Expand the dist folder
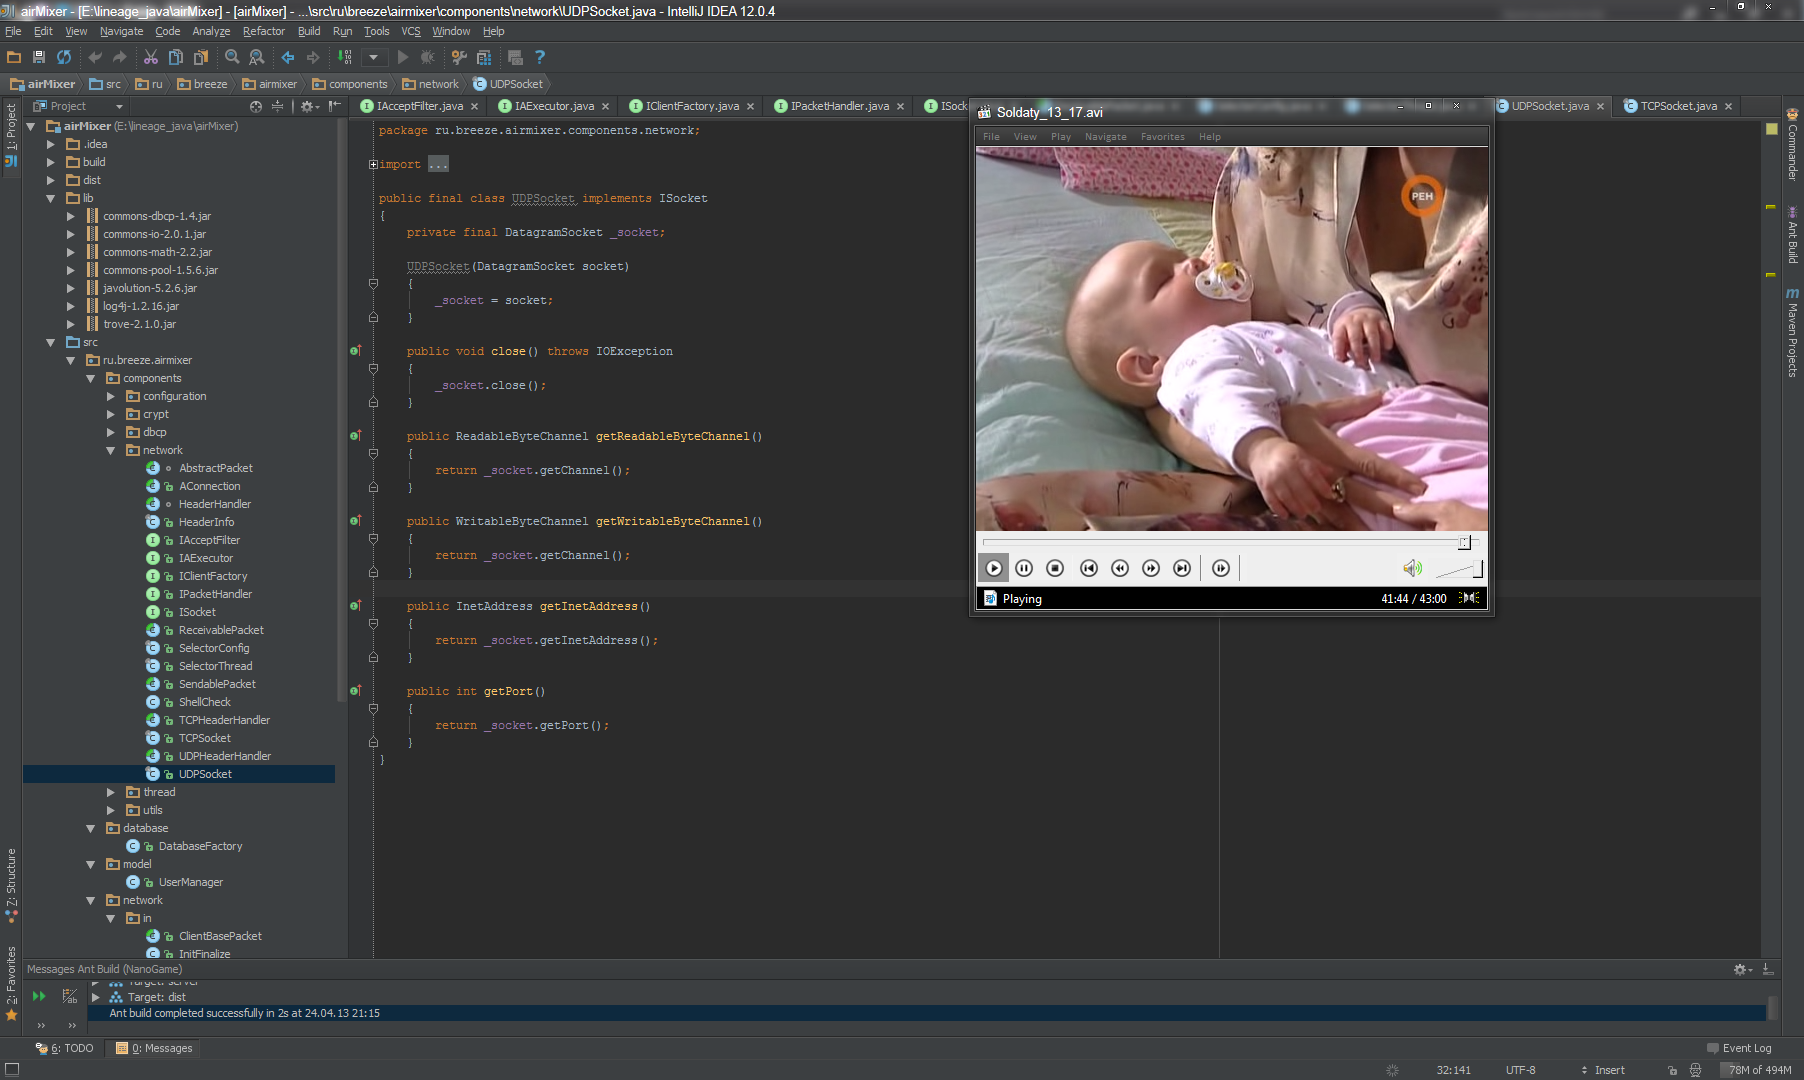Image resolution: width=1804 pixels, height=1080 pixels. click(51, 180)
